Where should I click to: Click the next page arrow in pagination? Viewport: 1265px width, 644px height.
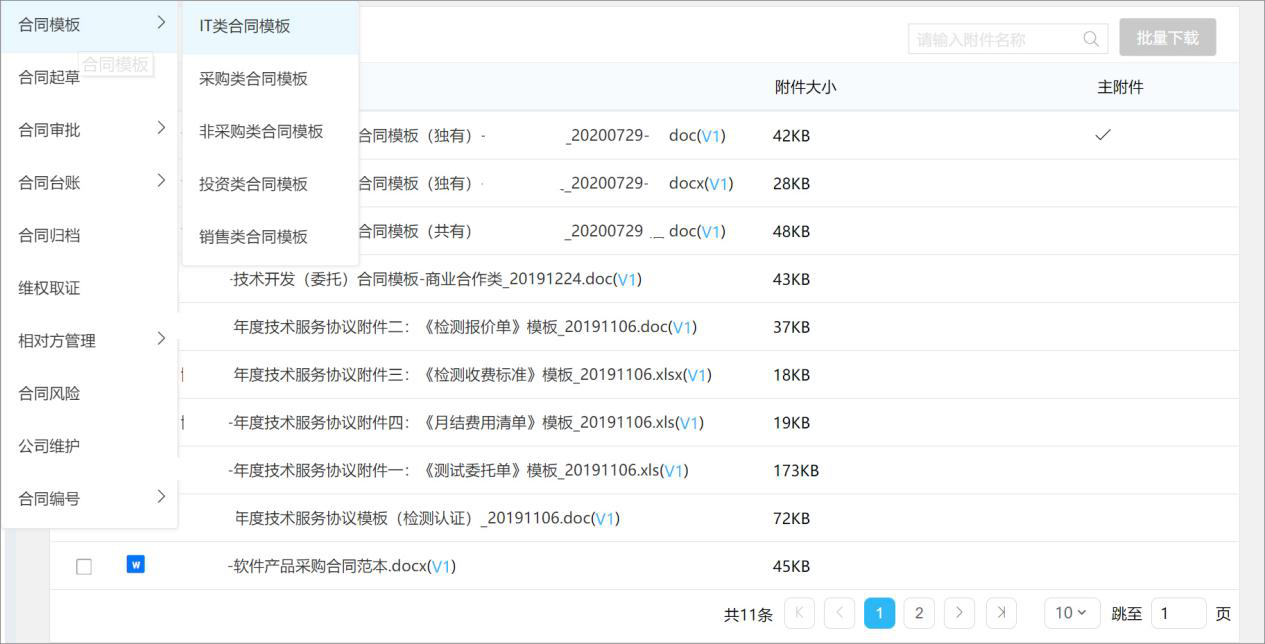pyautogui.click(x=958, y=612)
